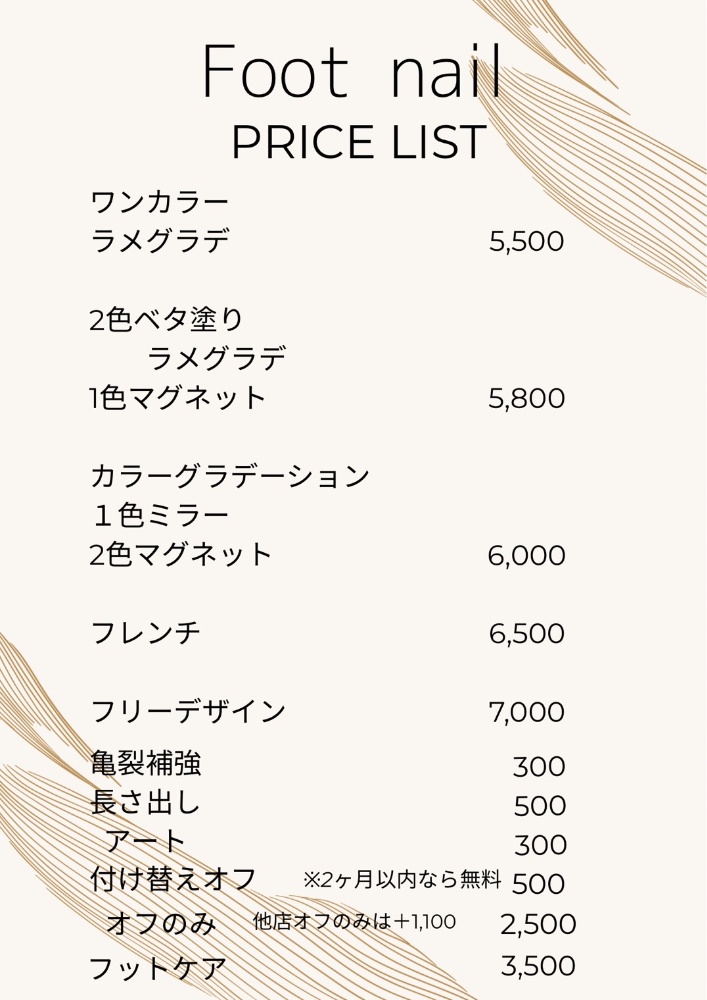Select the フットケア item
707x1000 pixels.
pos(158,968)
